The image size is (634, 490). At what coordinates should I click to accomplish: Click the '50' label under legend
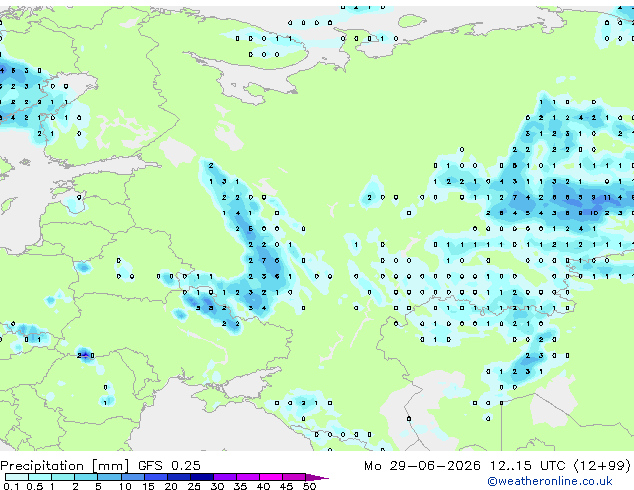click(309, 486)
